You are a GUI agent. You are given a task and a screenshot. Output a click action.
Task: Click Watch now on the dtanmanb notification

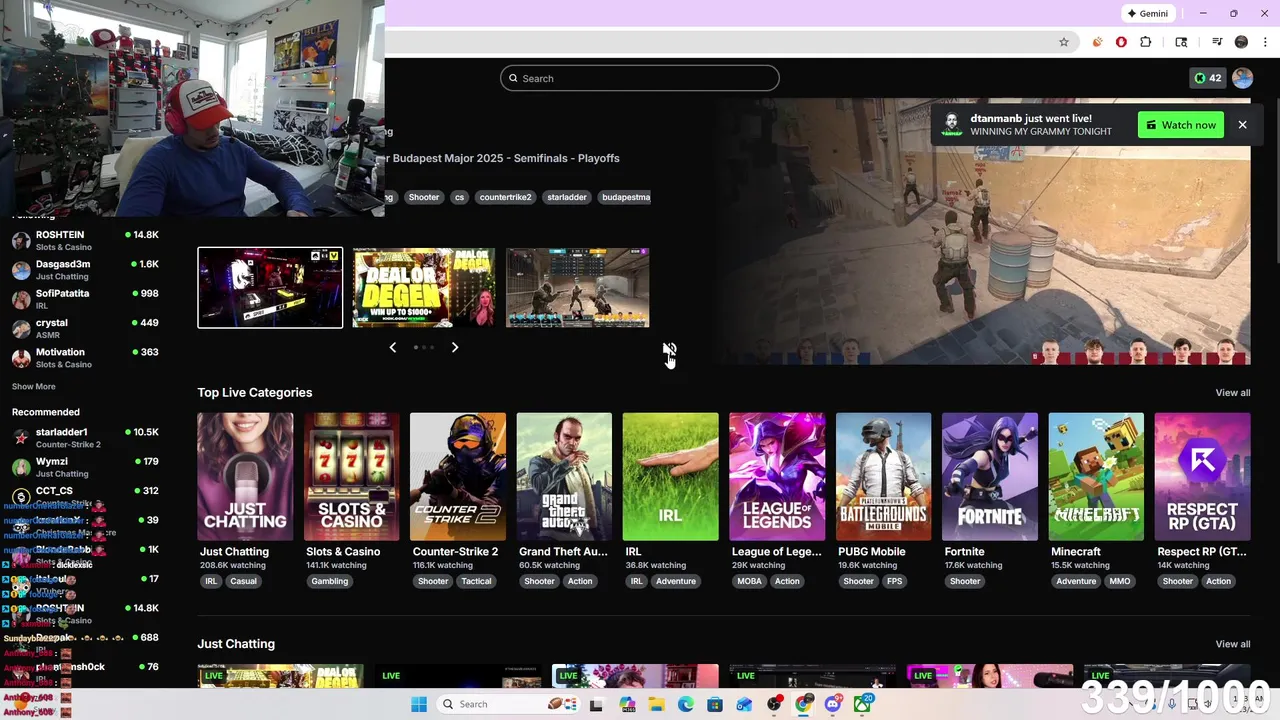pyautogui.click(x=1181, y=125)
